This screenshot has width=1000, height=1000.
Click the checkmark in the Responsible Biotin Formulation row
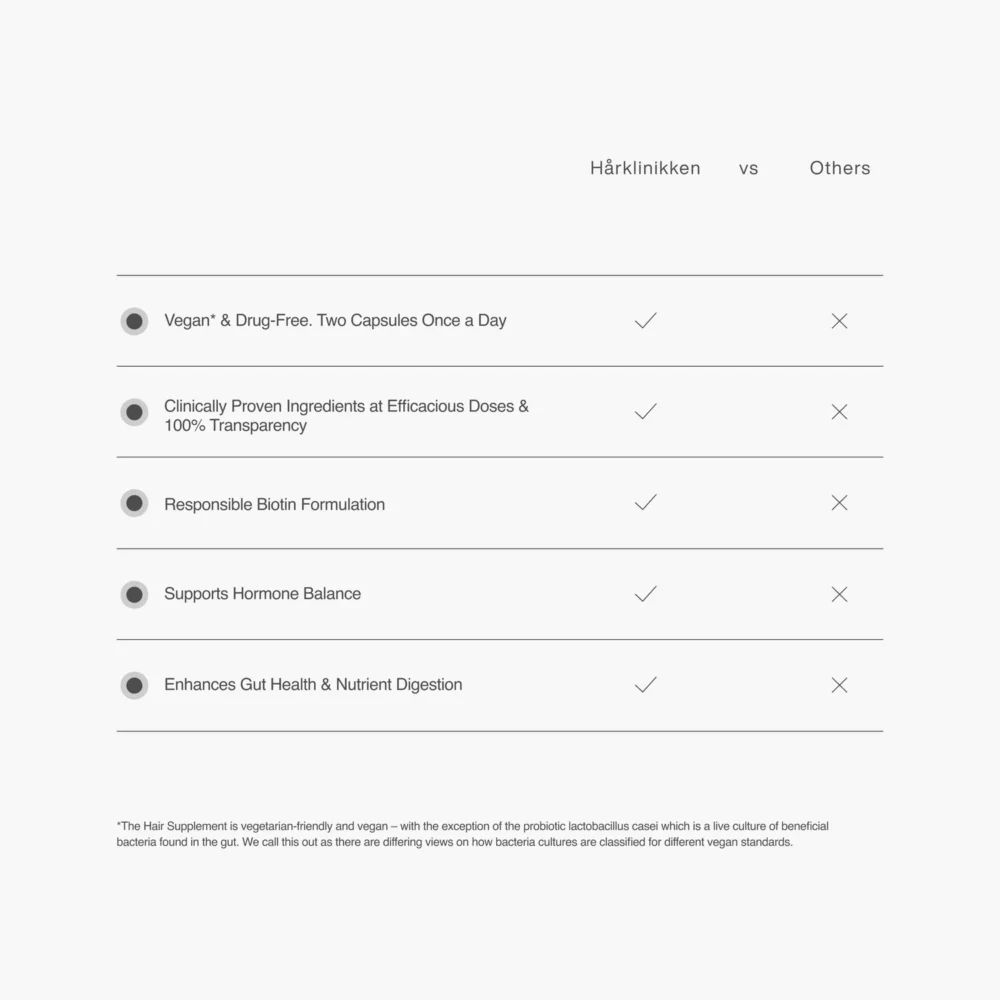point(645,503)
